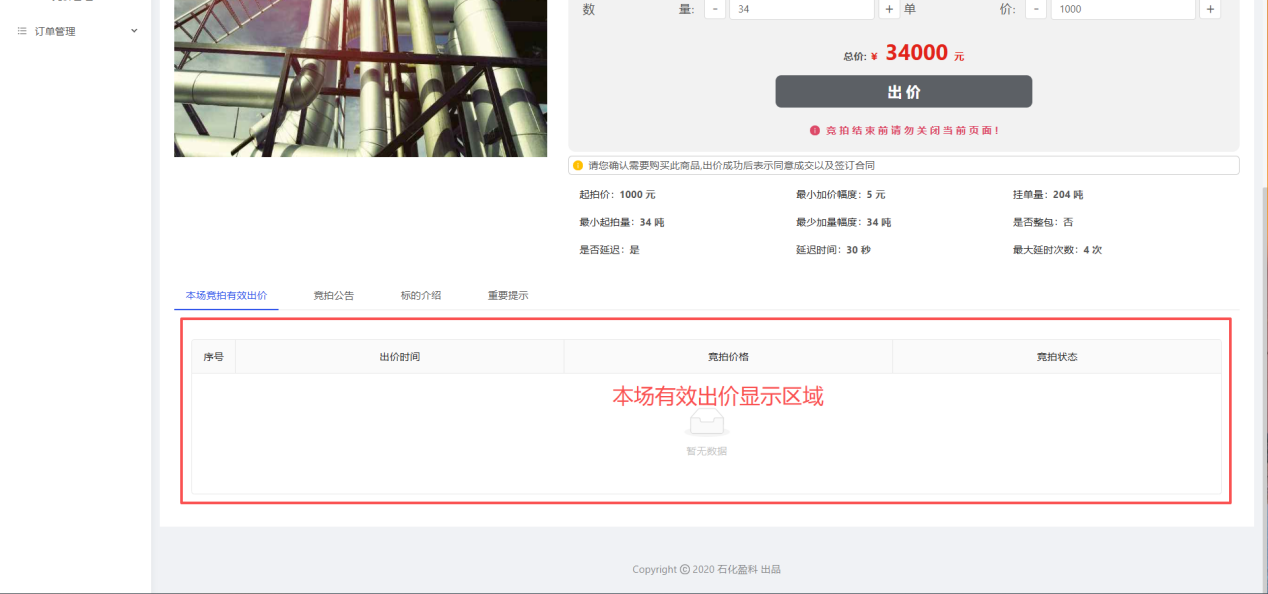1268x594 pixels.
Task: Click the yellow notice icon before 请您确认
Action: pos(578,165)
